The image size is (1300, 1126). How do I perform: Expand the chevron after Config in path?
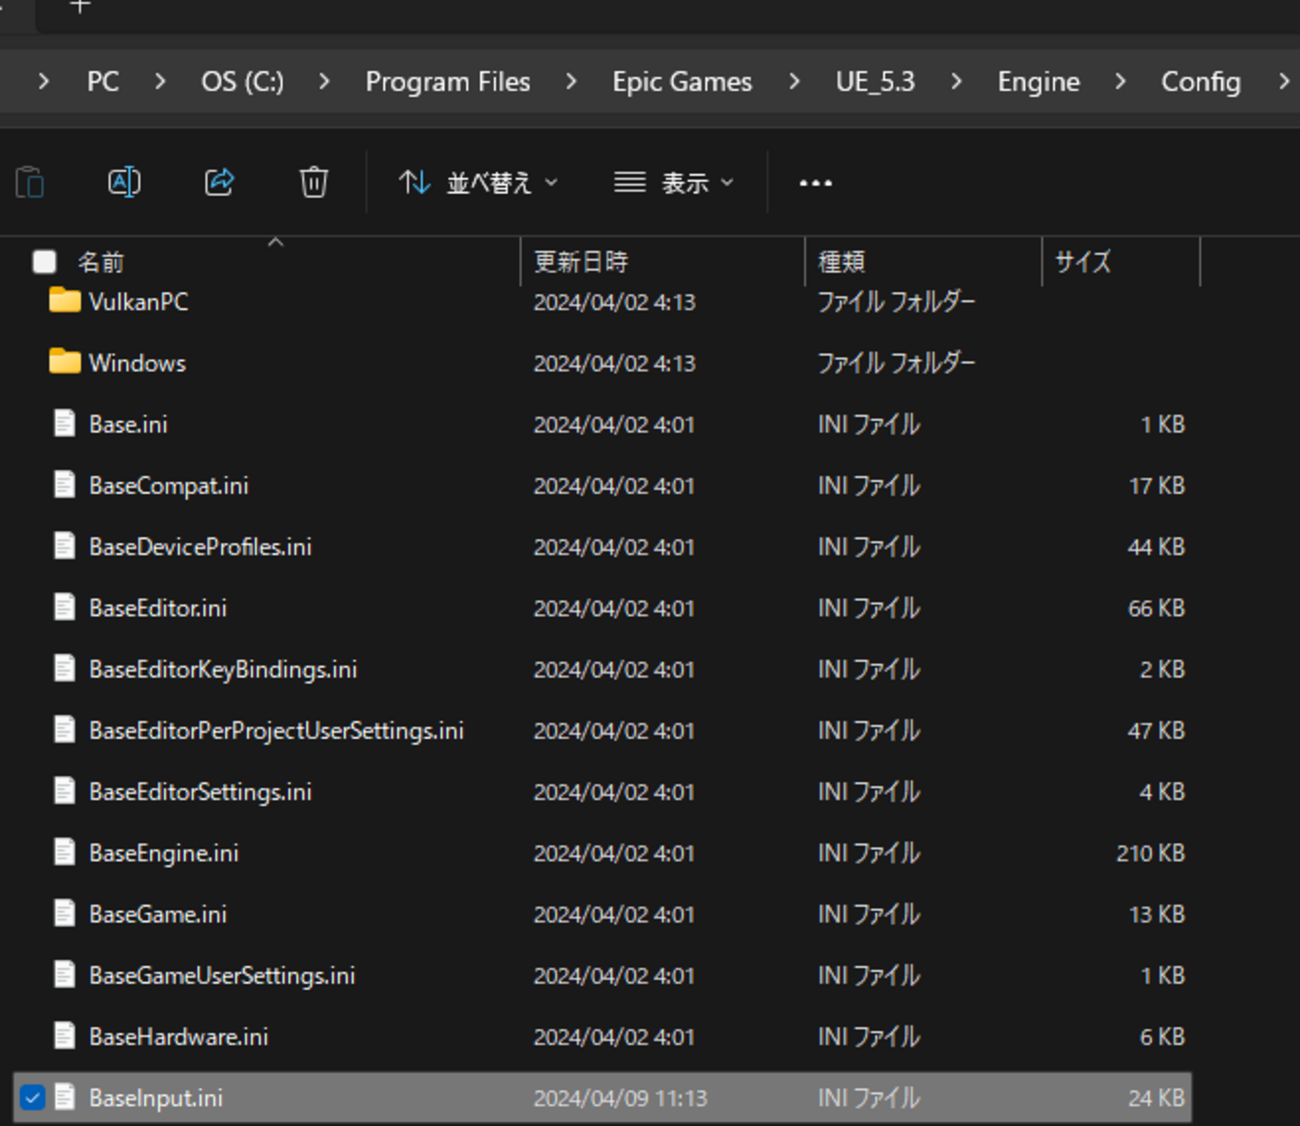(x=1284, y=81)
